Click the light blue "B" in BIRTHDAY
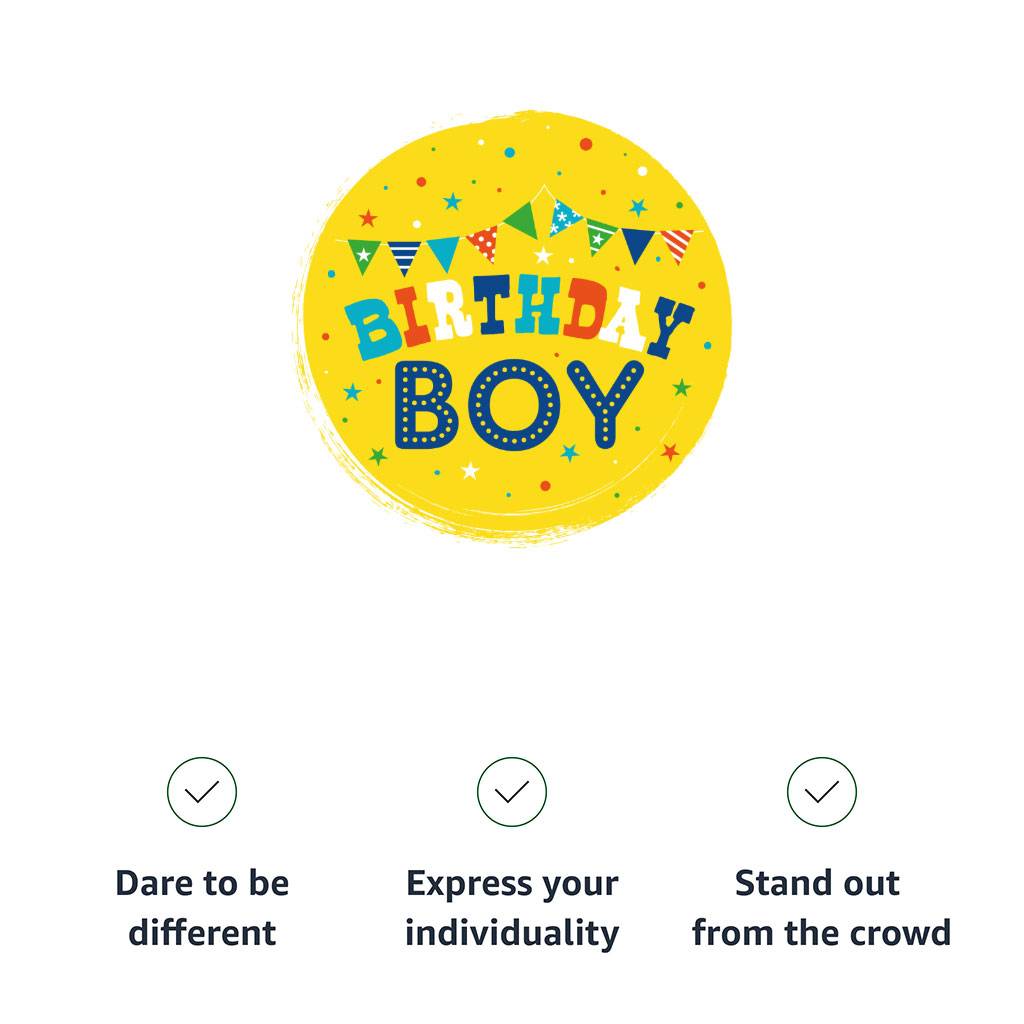The image size is (1024, 1024). [x=374, y=328]
